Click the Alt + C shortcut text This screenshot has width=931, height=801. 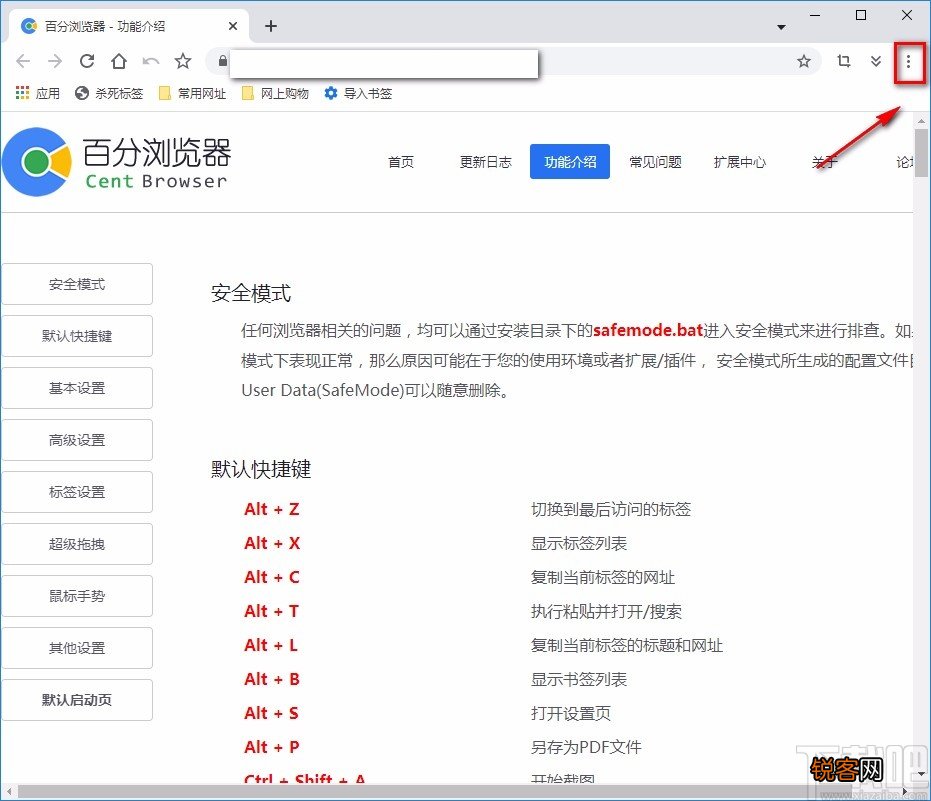coord(271,577)
